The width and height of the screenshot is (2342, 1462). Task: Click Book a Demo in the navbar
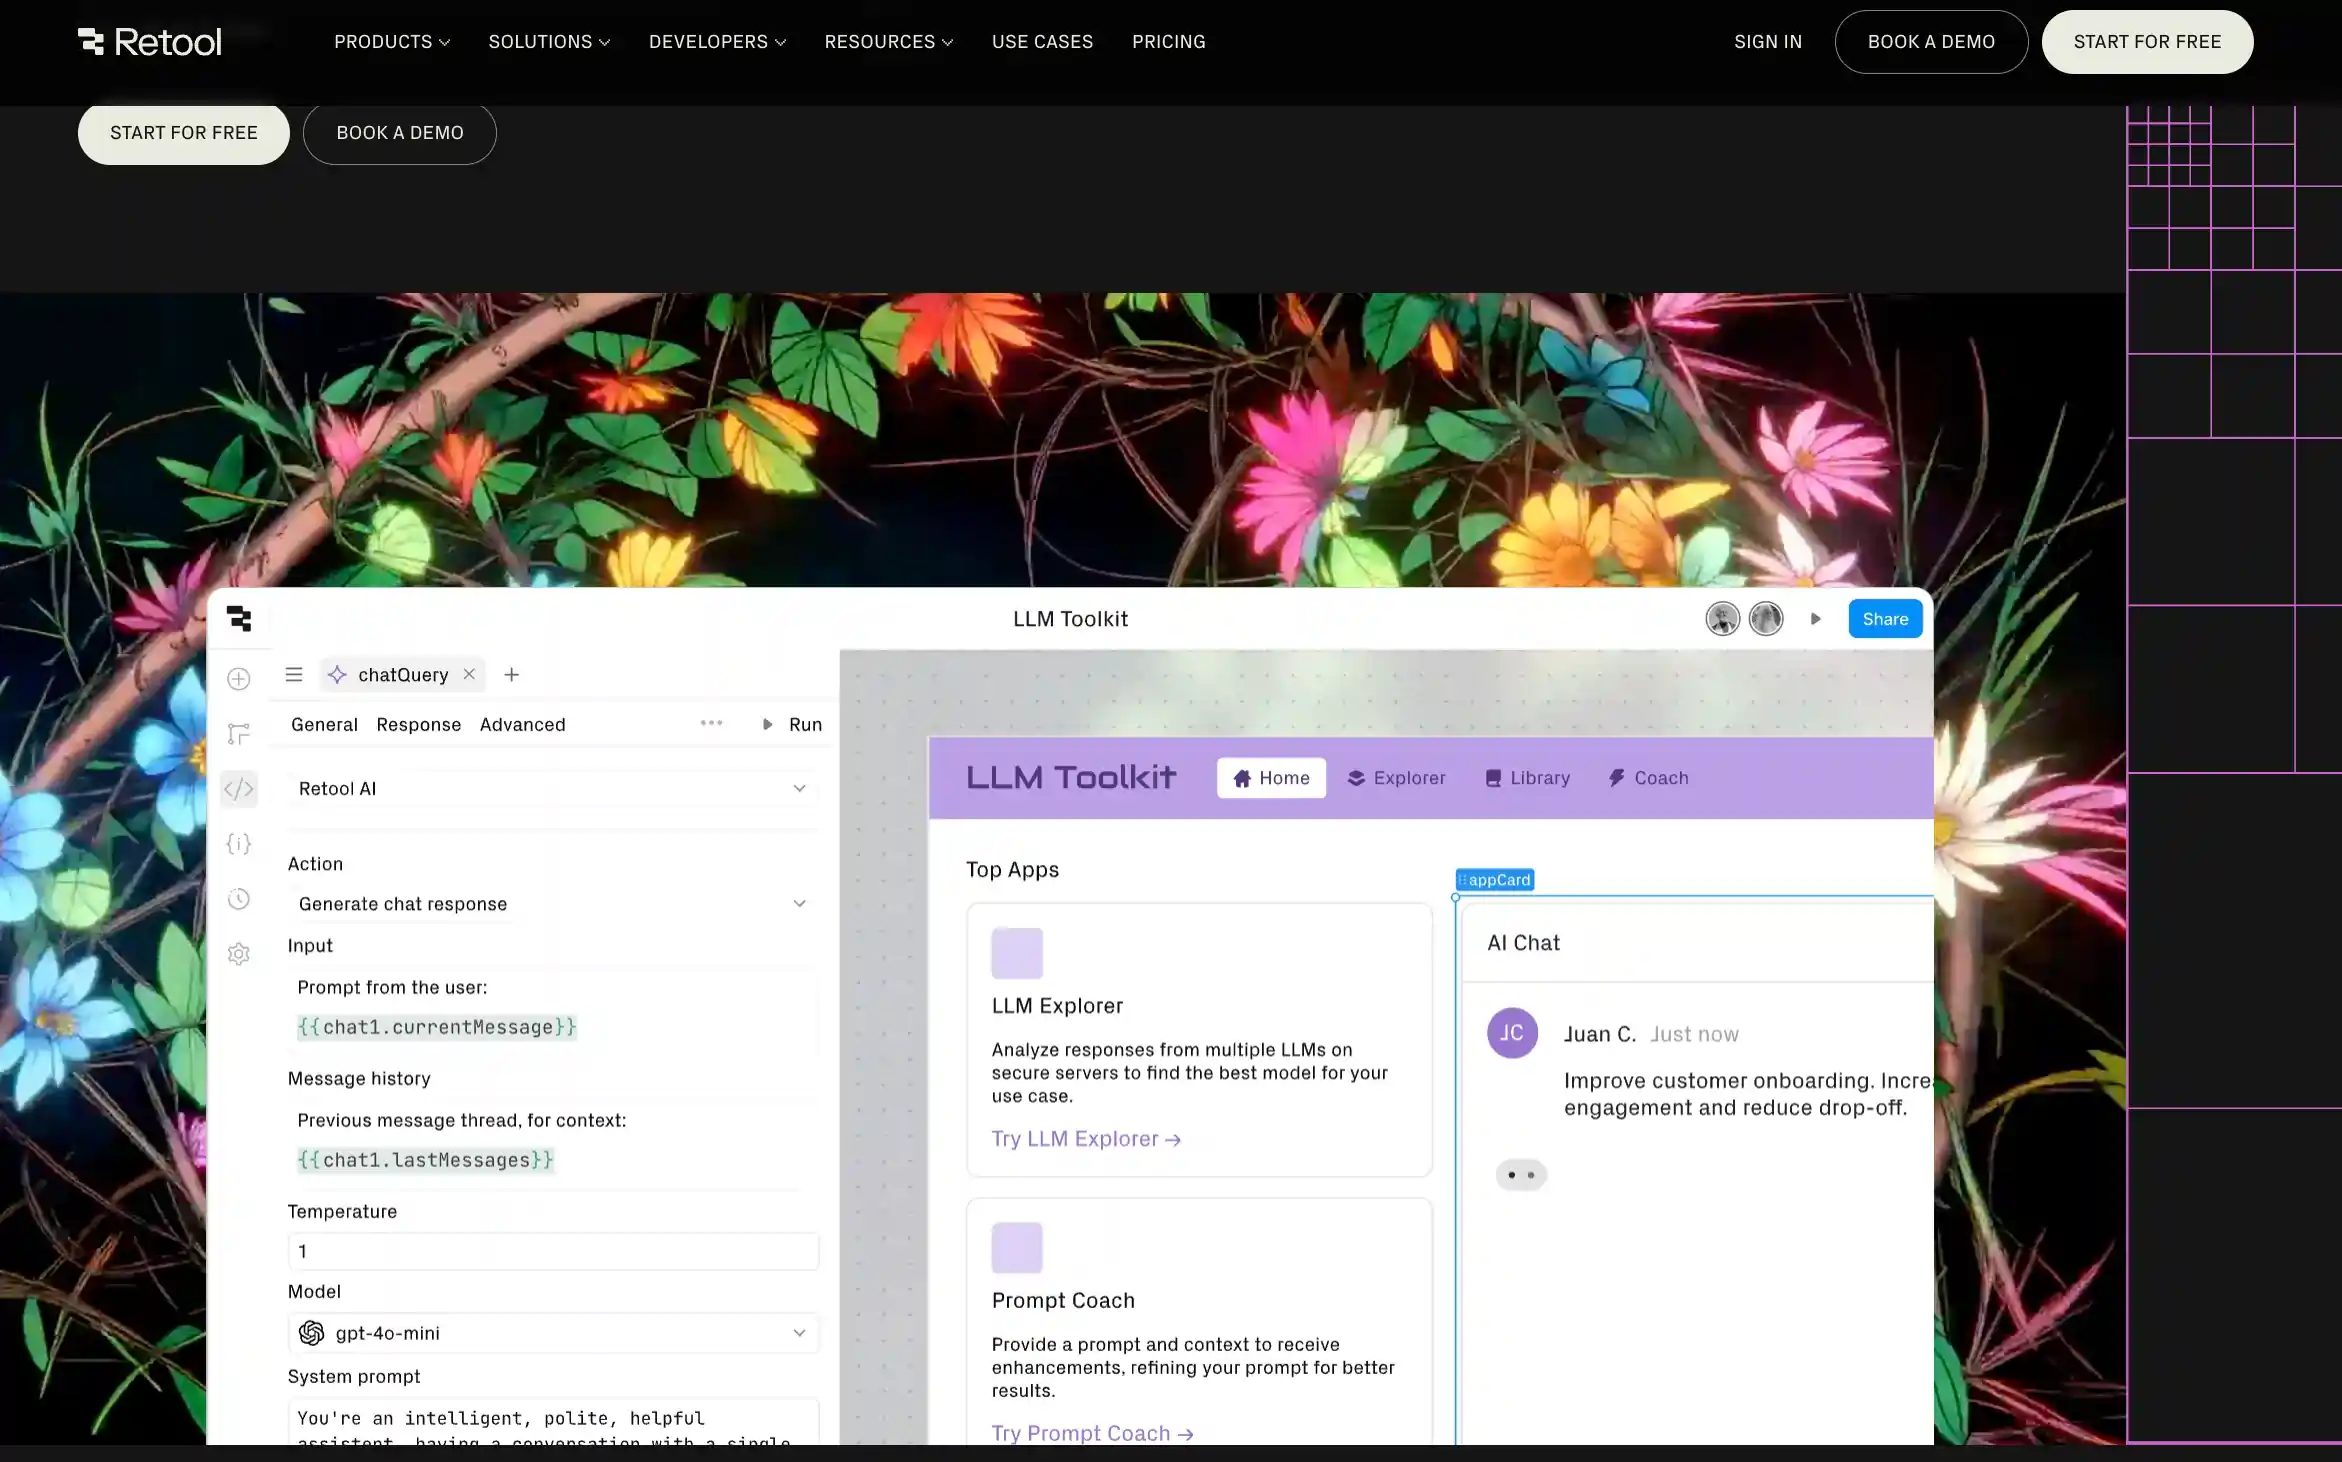(x=1931, y=42)
